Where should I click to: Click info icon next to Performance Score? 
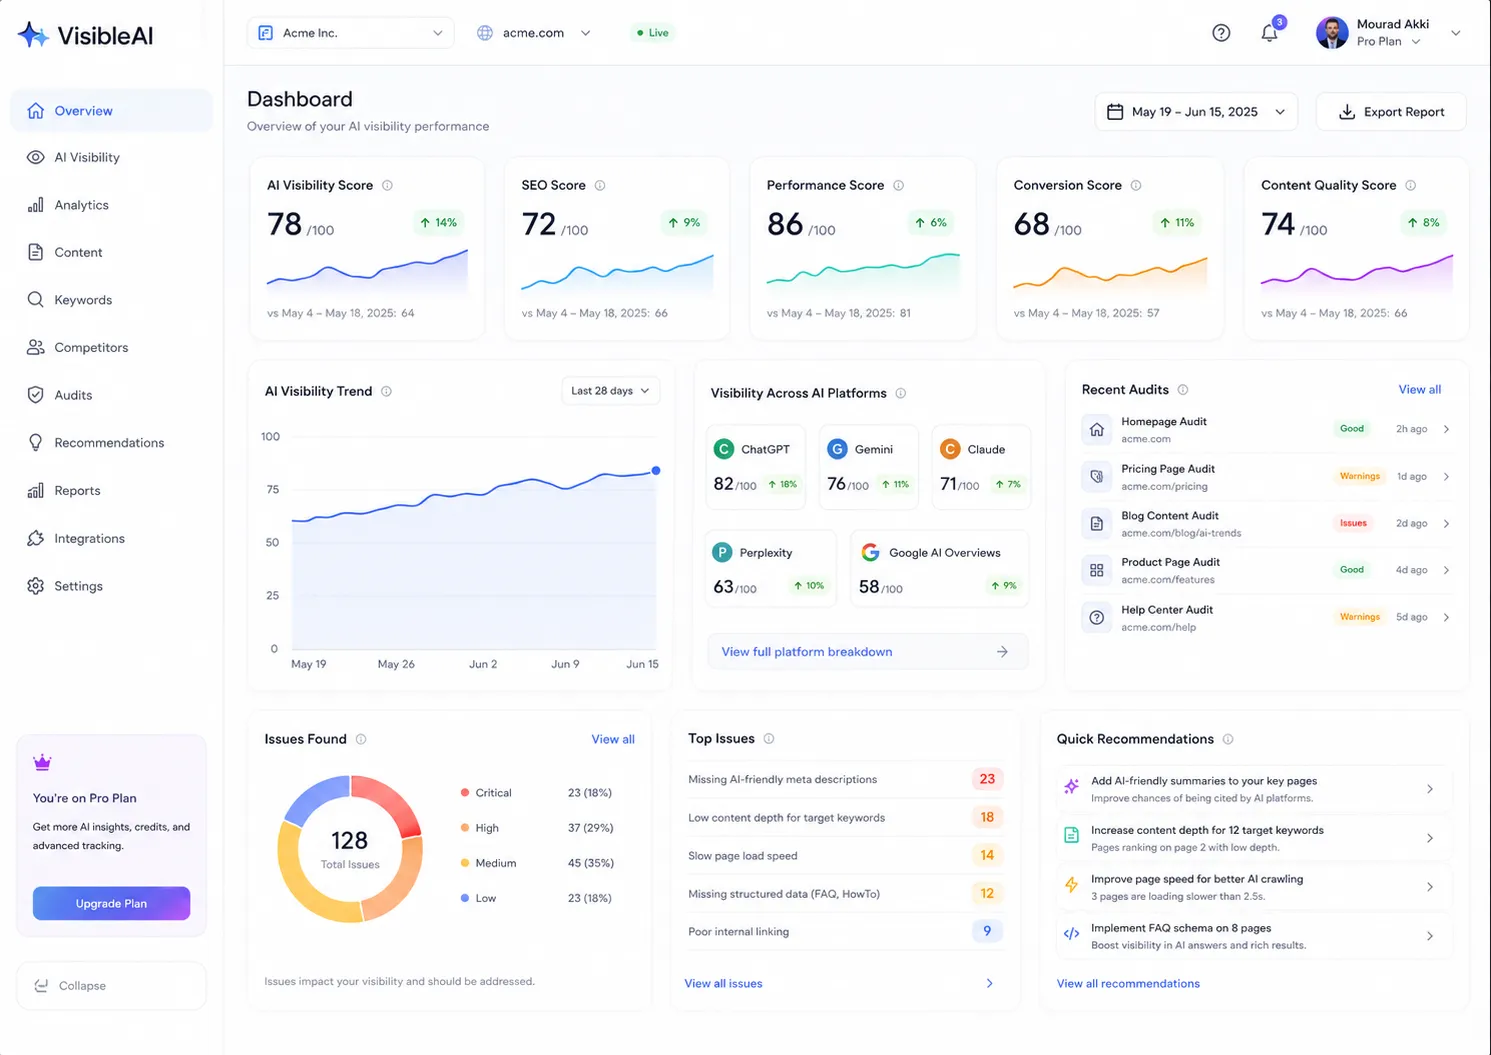(898, 185)
